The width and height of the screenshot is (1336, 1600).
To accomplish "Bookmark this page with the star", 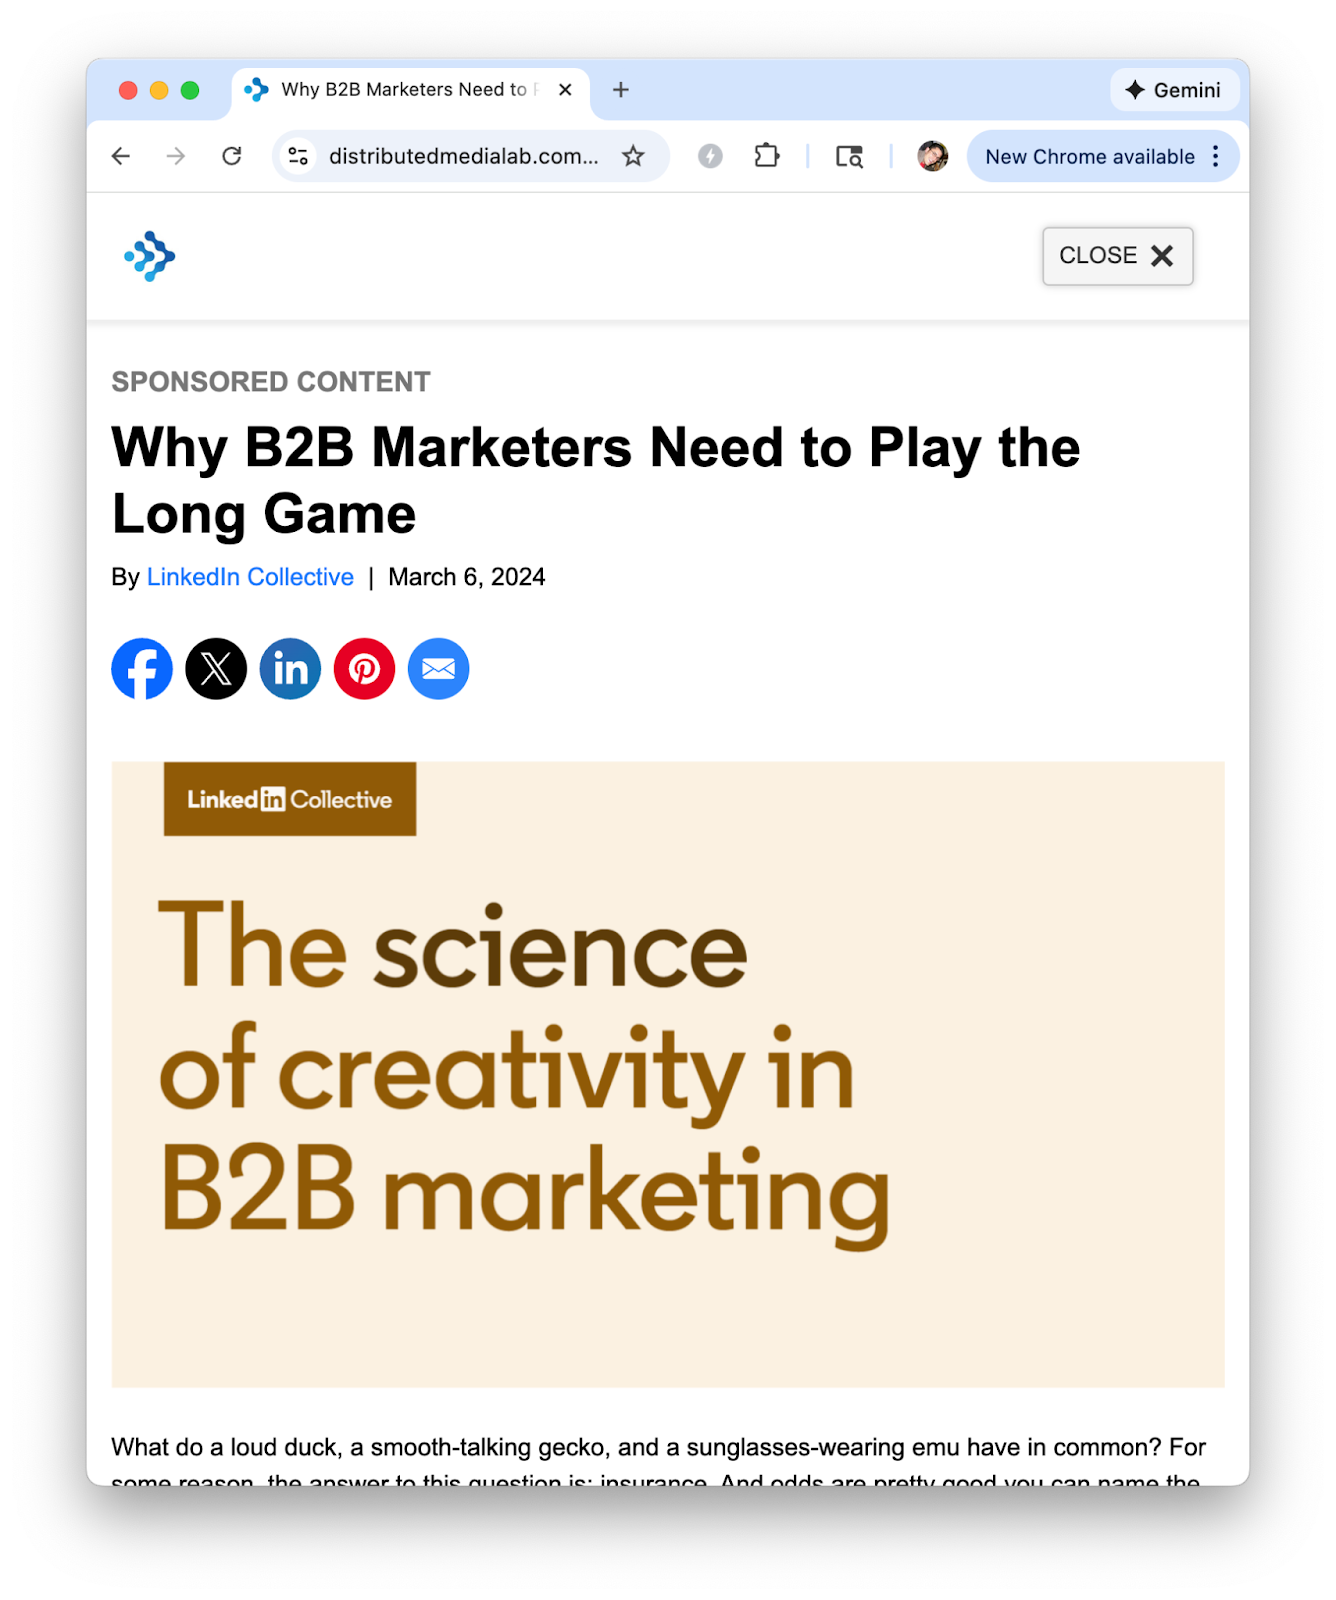I will coord(633,156).
